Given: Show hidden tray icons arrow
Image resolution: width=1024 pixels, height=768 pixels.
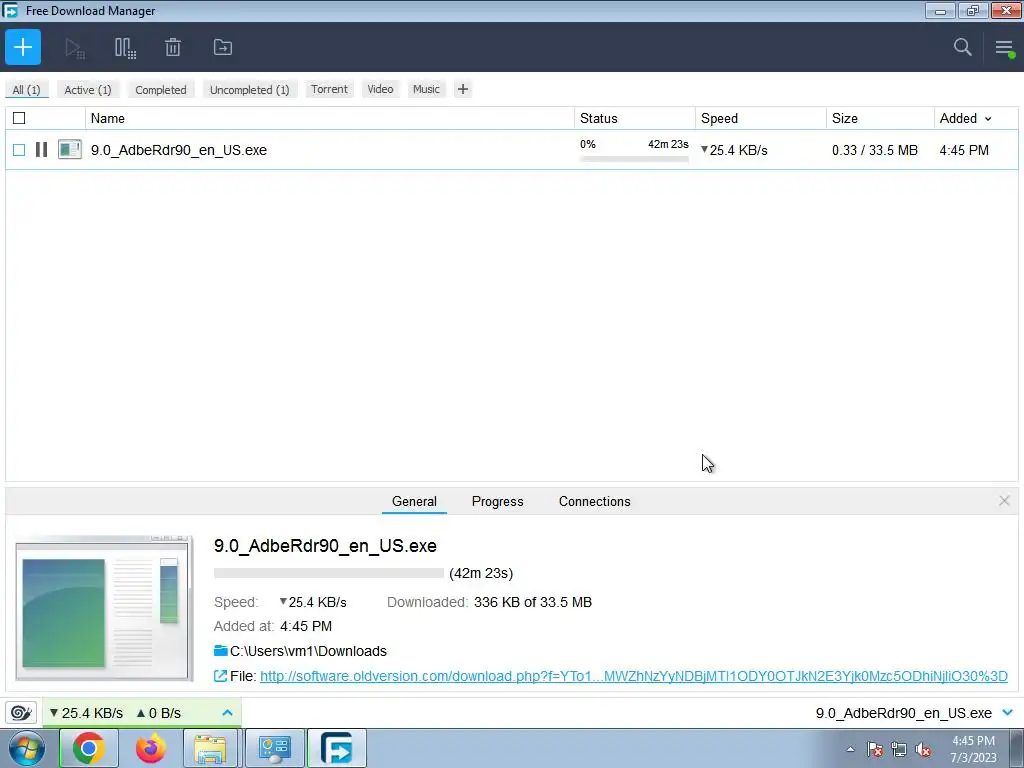Looking at the screenshot, I should (850, 749).
